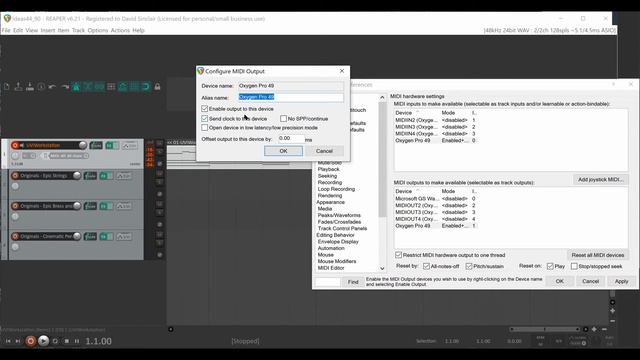Toggle the Snap toolbar icon
This screenshot has height=360, width=640.
tap(146, 87)
